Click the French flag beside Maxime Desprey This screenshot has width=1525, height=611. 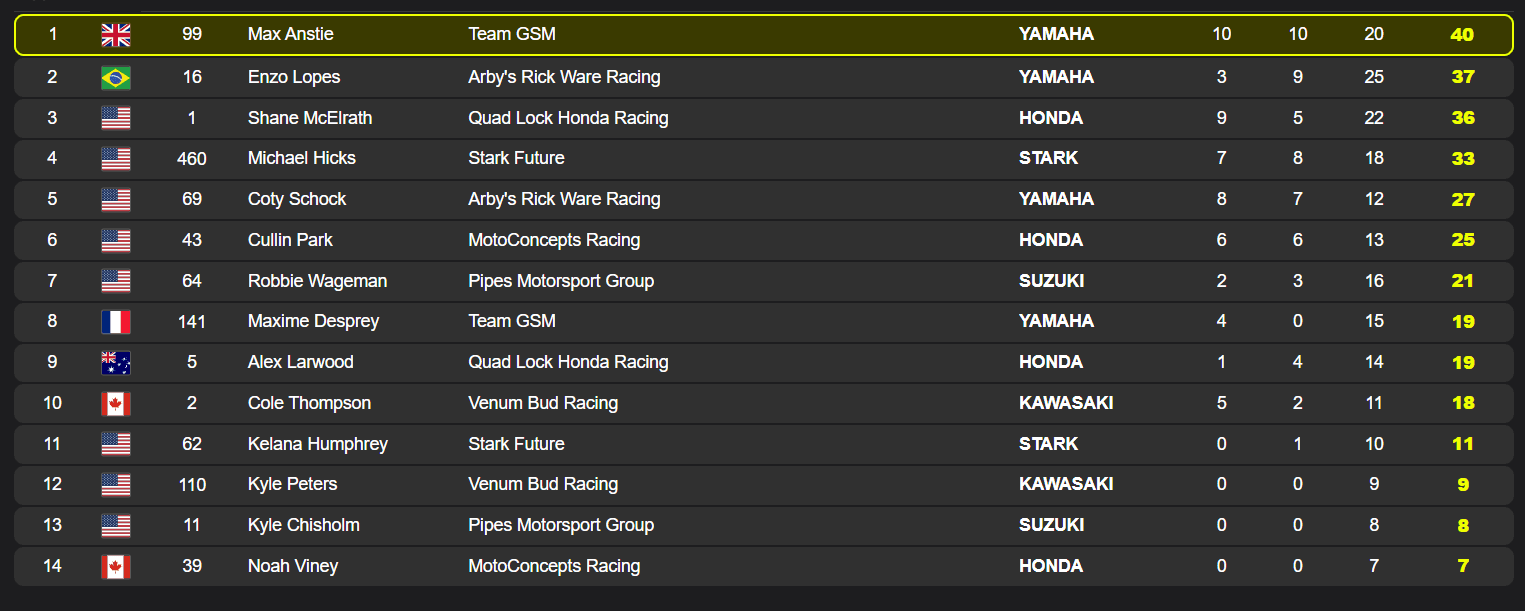coord(116,322)
